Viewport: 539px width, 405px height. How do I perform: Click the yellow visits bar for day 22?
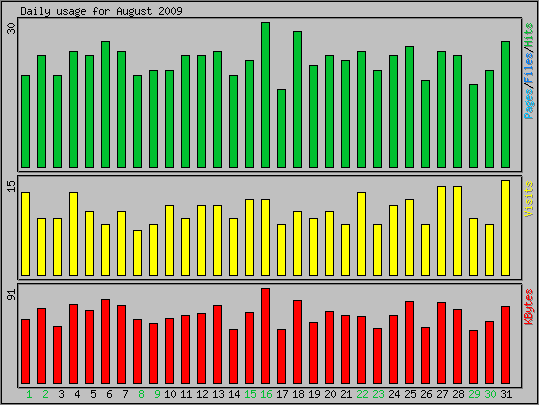coord(361,234)
